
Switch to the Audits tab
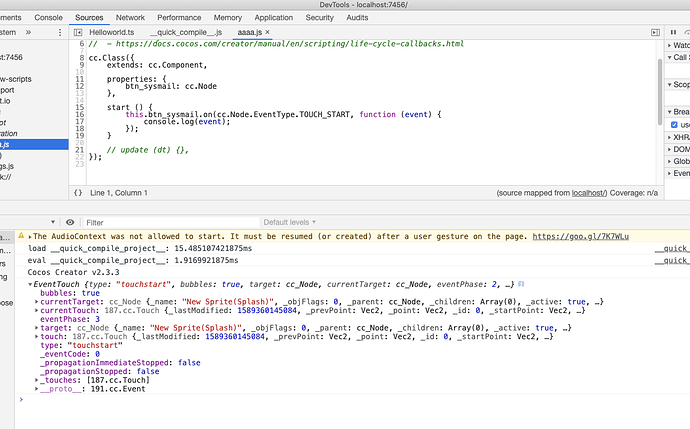[x=357, y=18]
